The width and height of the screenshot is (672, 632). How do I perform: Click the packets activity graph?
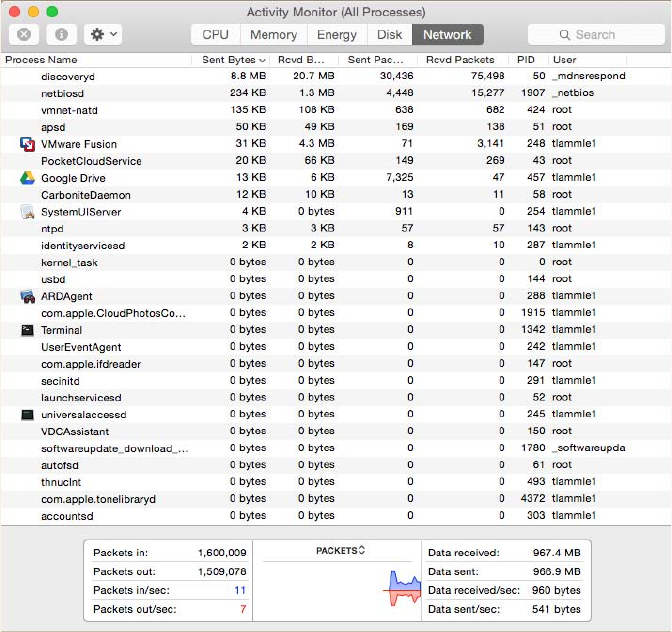pyautogui.click(x=402, y=588)
